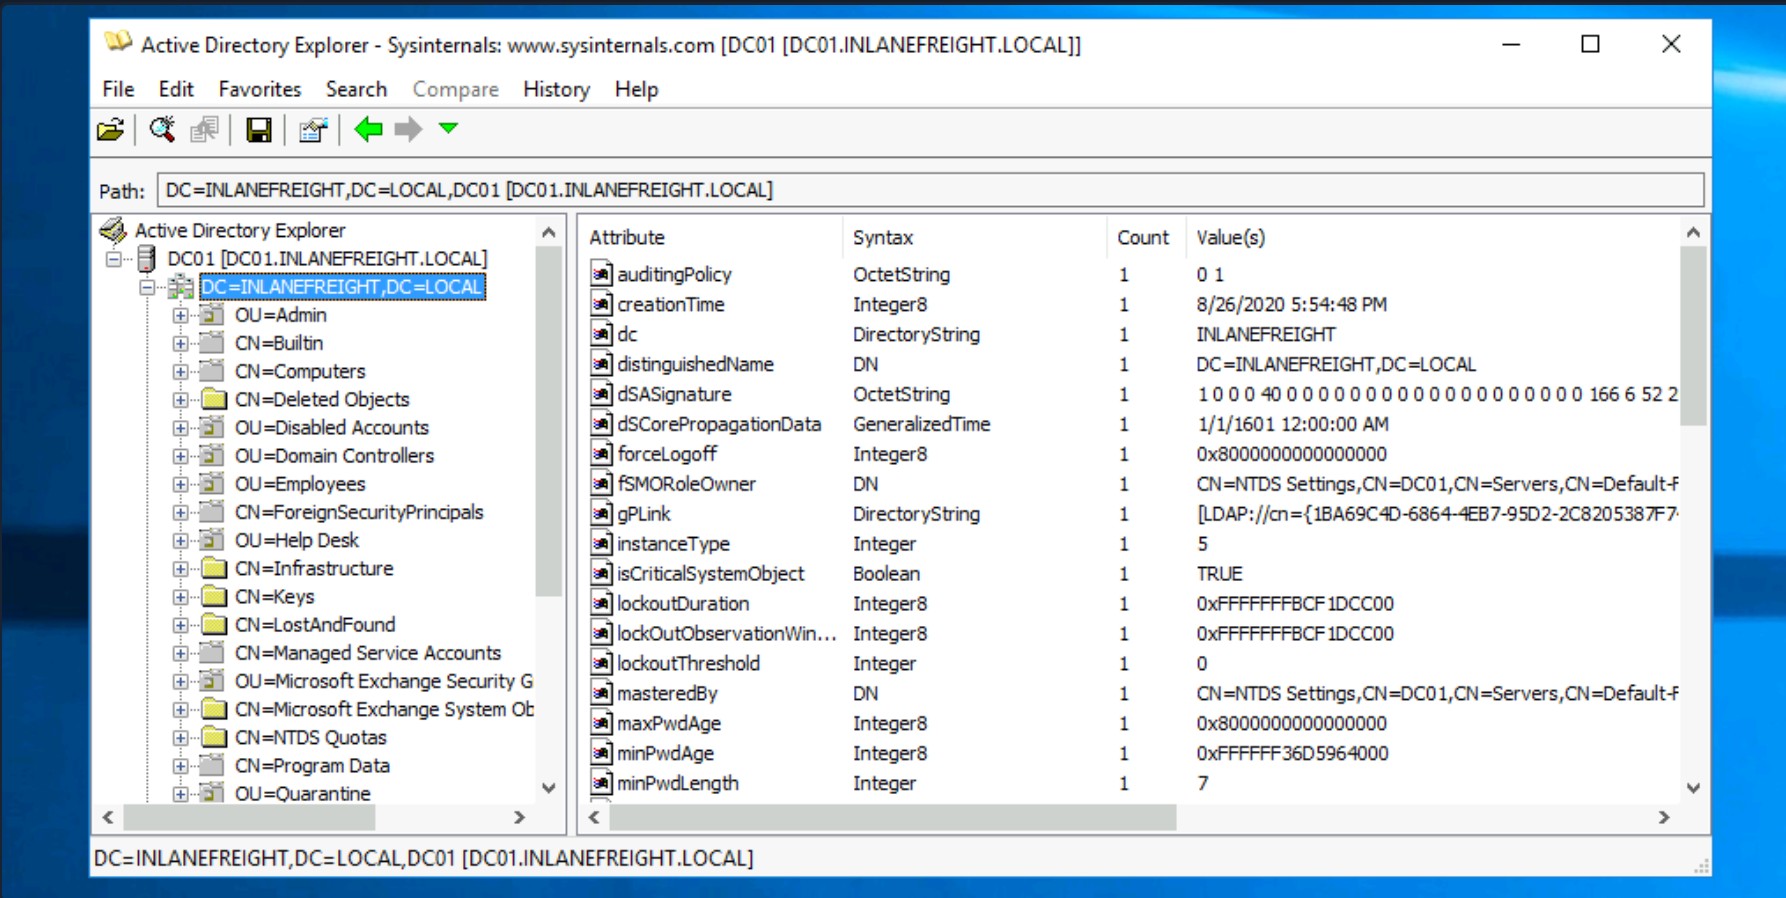Click the CN=Deleted Objects folder icon

click(213, 399)
